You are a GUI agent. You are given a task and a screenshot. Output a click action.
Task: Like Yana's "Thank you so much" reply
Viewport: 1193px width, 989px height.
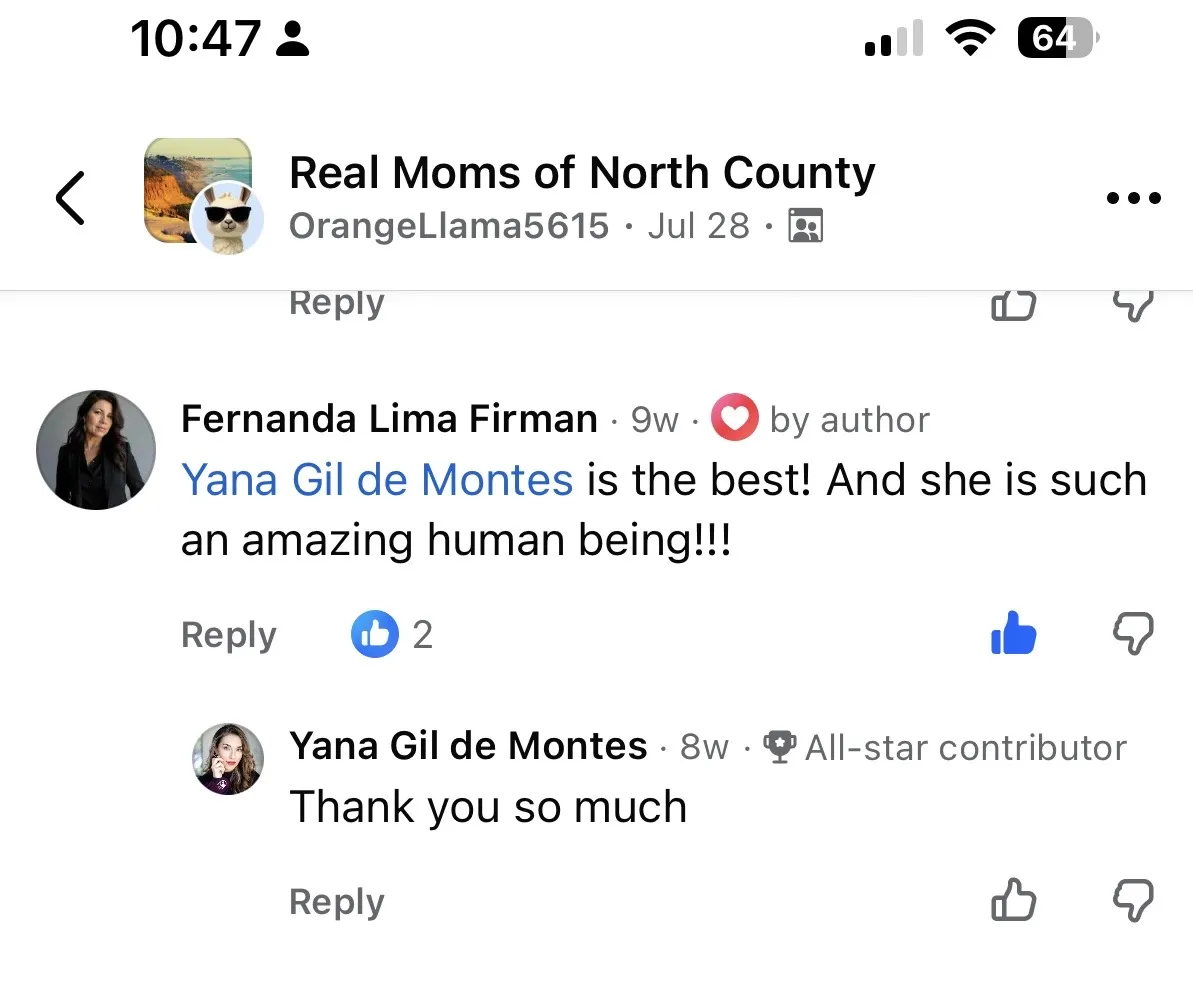1013,900
